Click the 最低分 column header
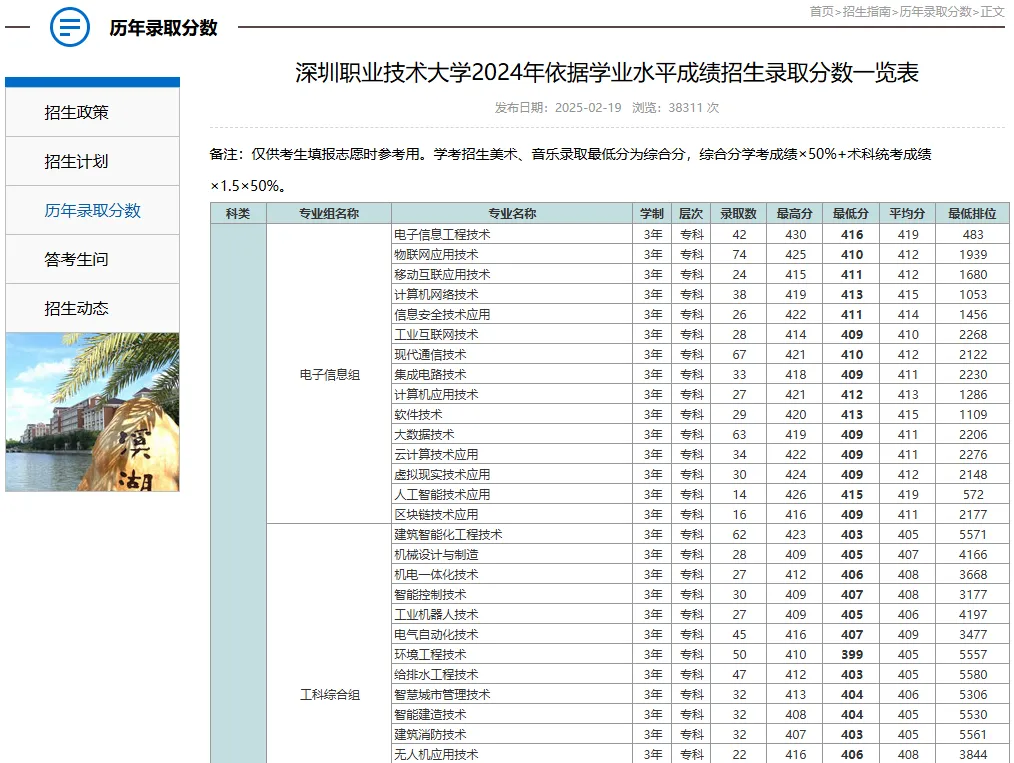1014x763 pixels. (x=851, y=213)
